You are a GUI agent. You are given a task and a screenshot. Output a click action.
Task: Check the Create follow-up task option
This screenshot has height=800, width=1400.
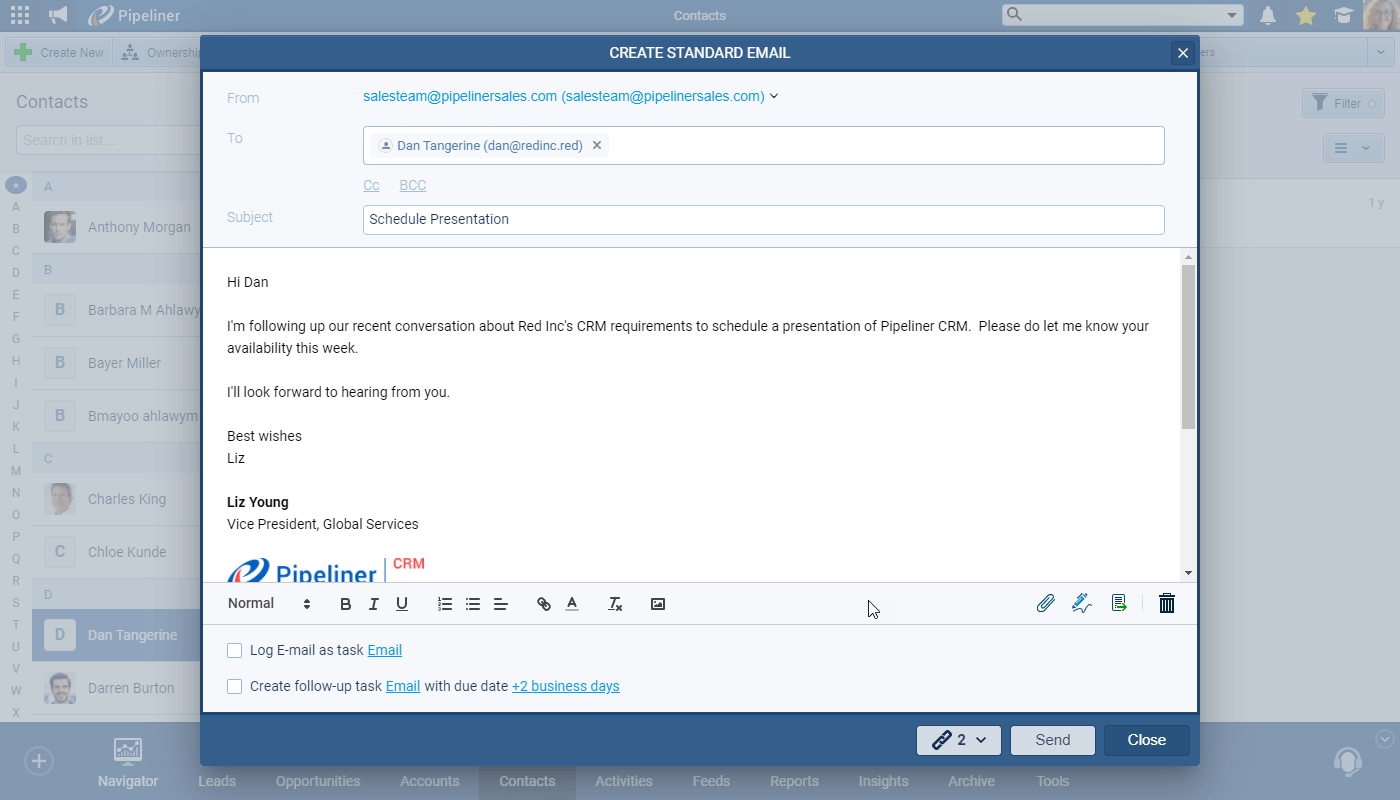(234, 686)
